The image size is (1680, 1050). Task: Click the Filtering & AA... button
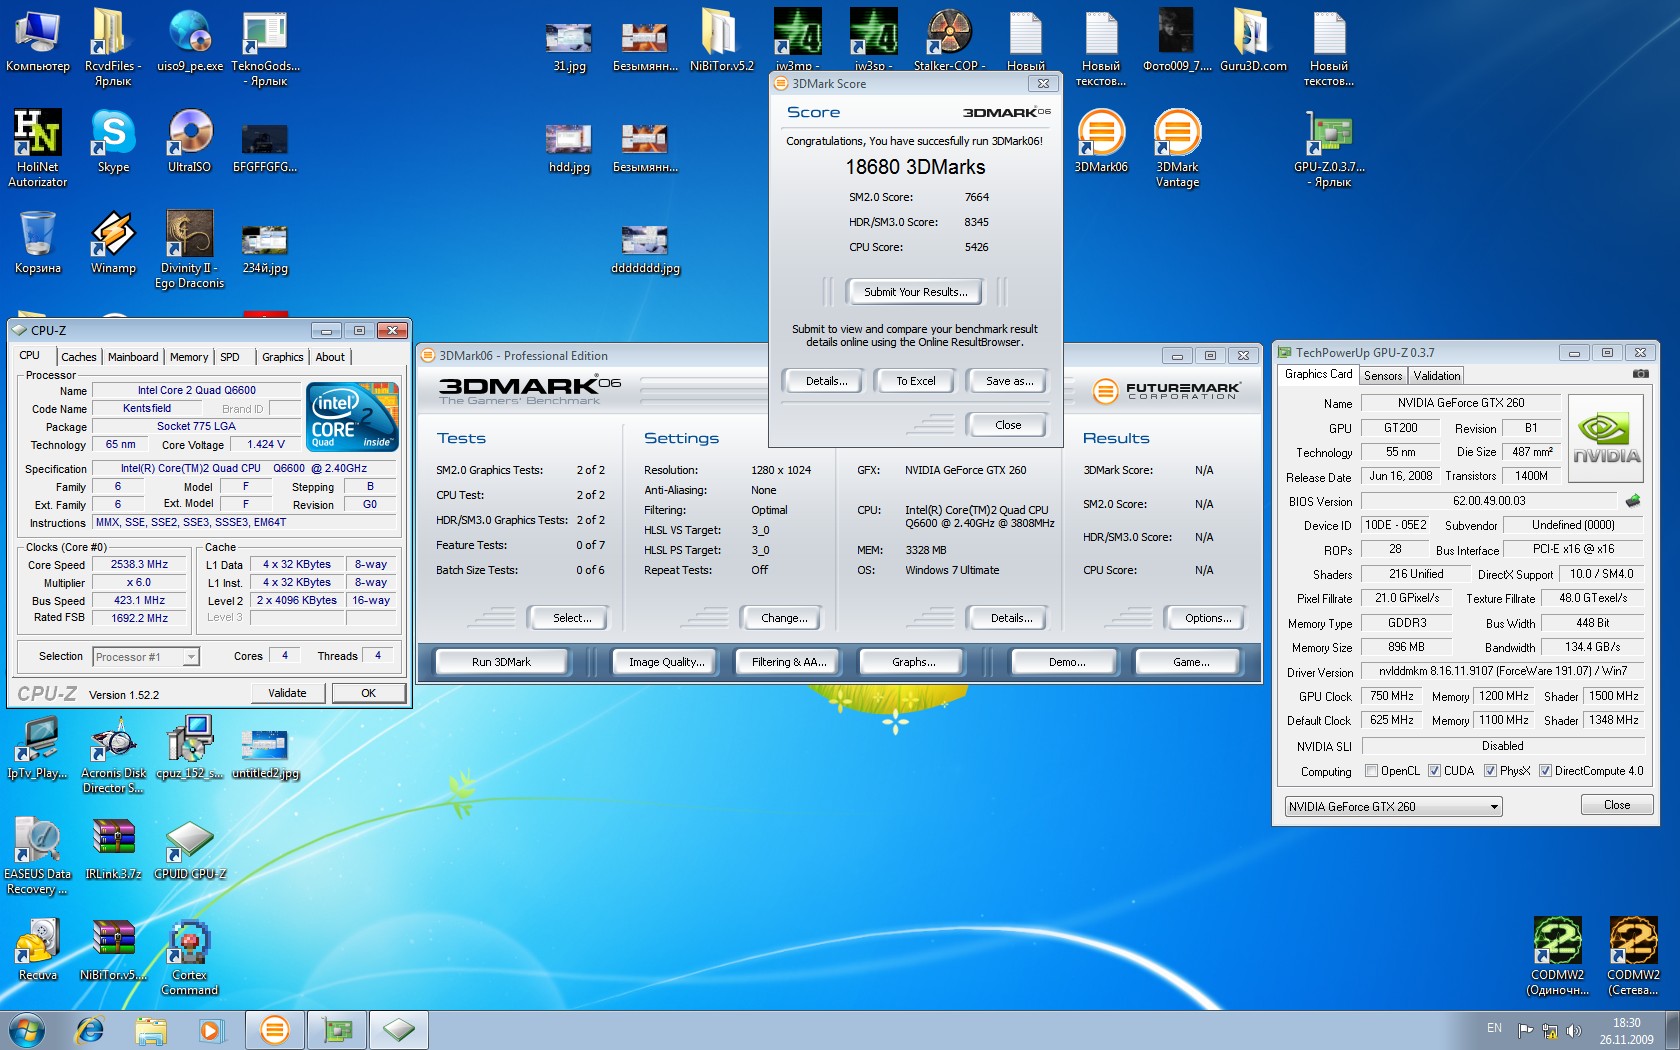click(x=789, y=662)
